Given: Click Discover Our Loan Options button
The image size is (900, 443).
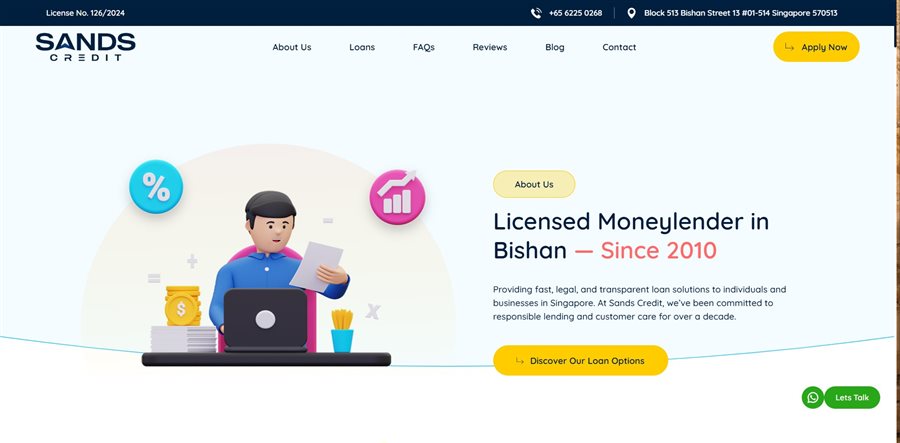Looking at the screenshot, I should (x=580, y=360).
